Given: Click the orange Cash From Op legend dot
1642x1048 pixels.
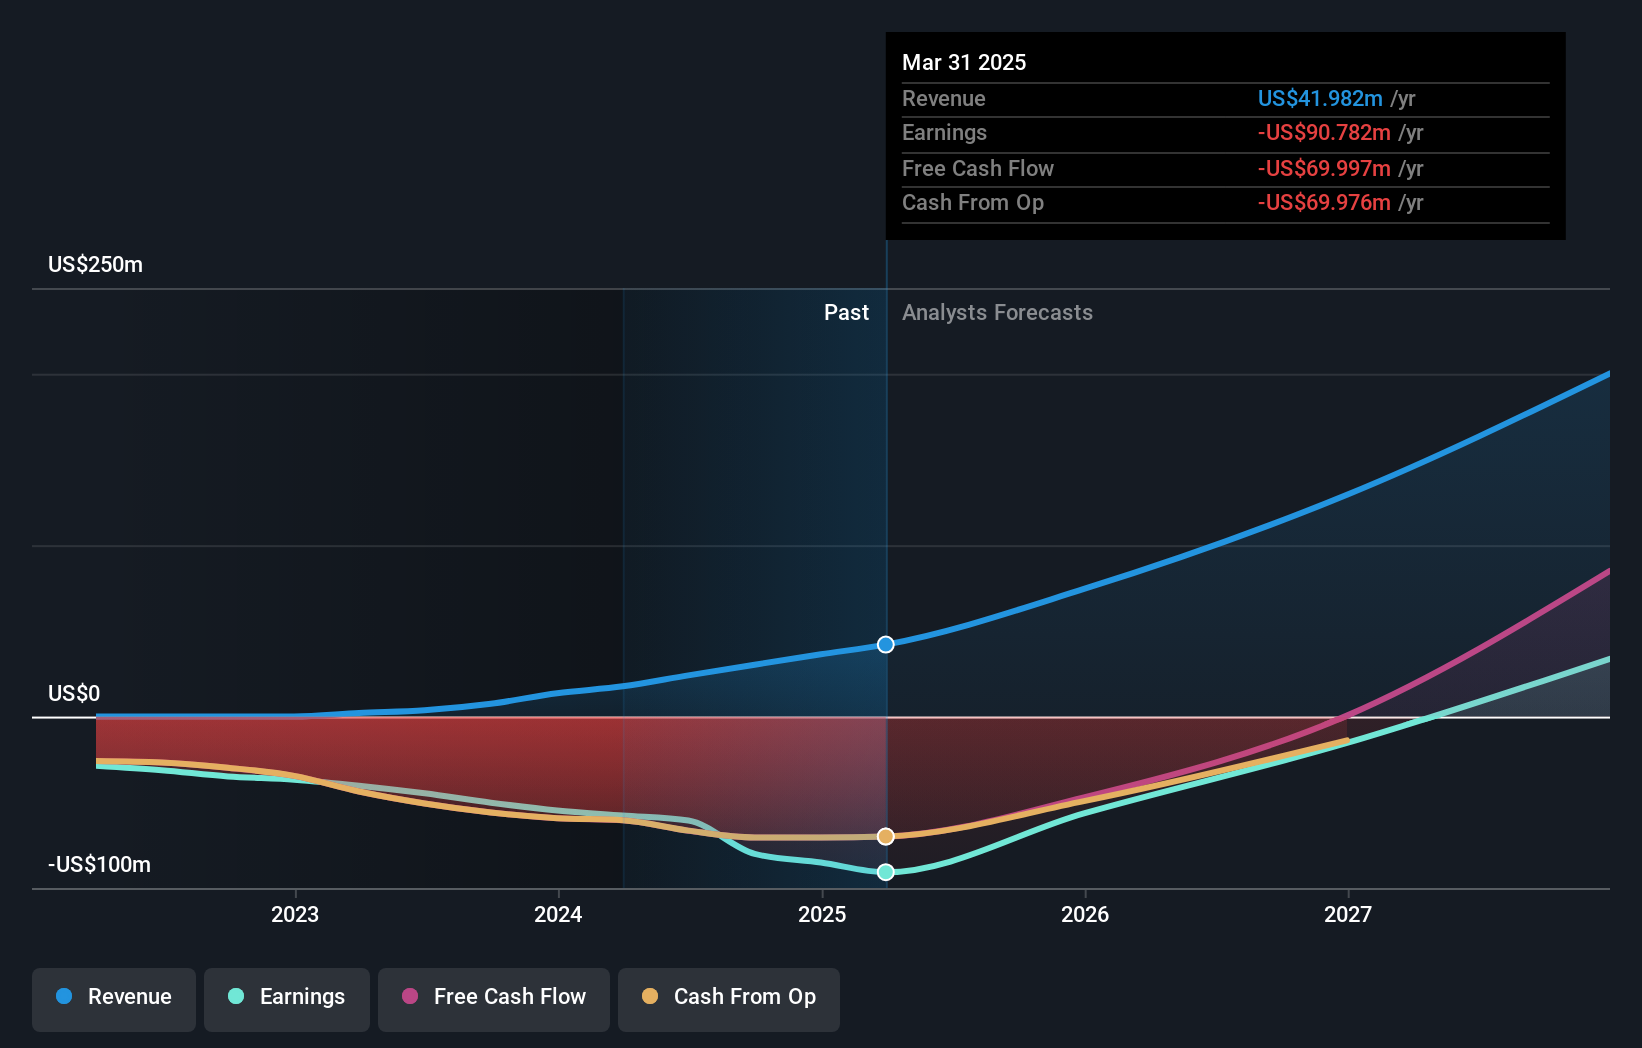Looking at the screenshot, I should pyautogui.click(x=650, y=996).
